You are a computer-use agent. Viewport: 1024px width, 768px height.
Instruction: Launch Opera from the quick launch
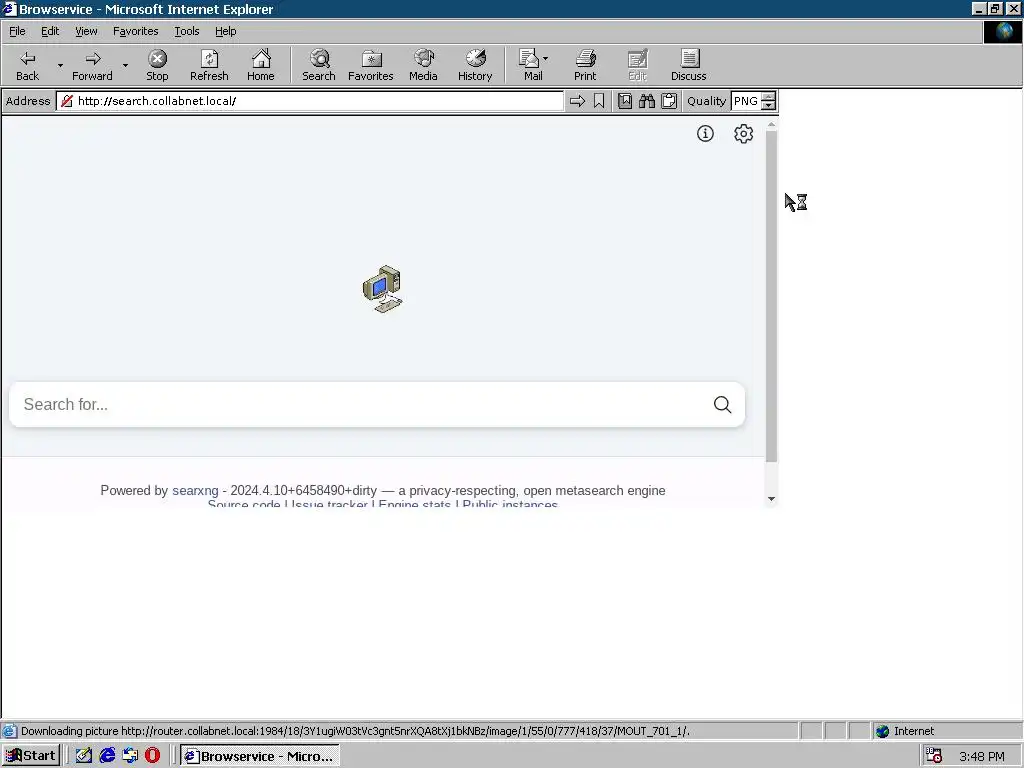153,756
